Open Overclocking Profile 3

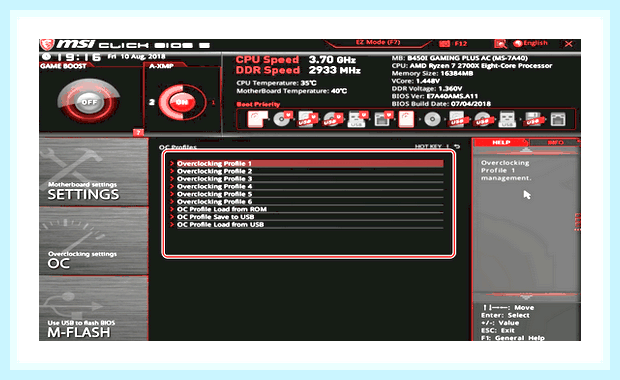306,179
